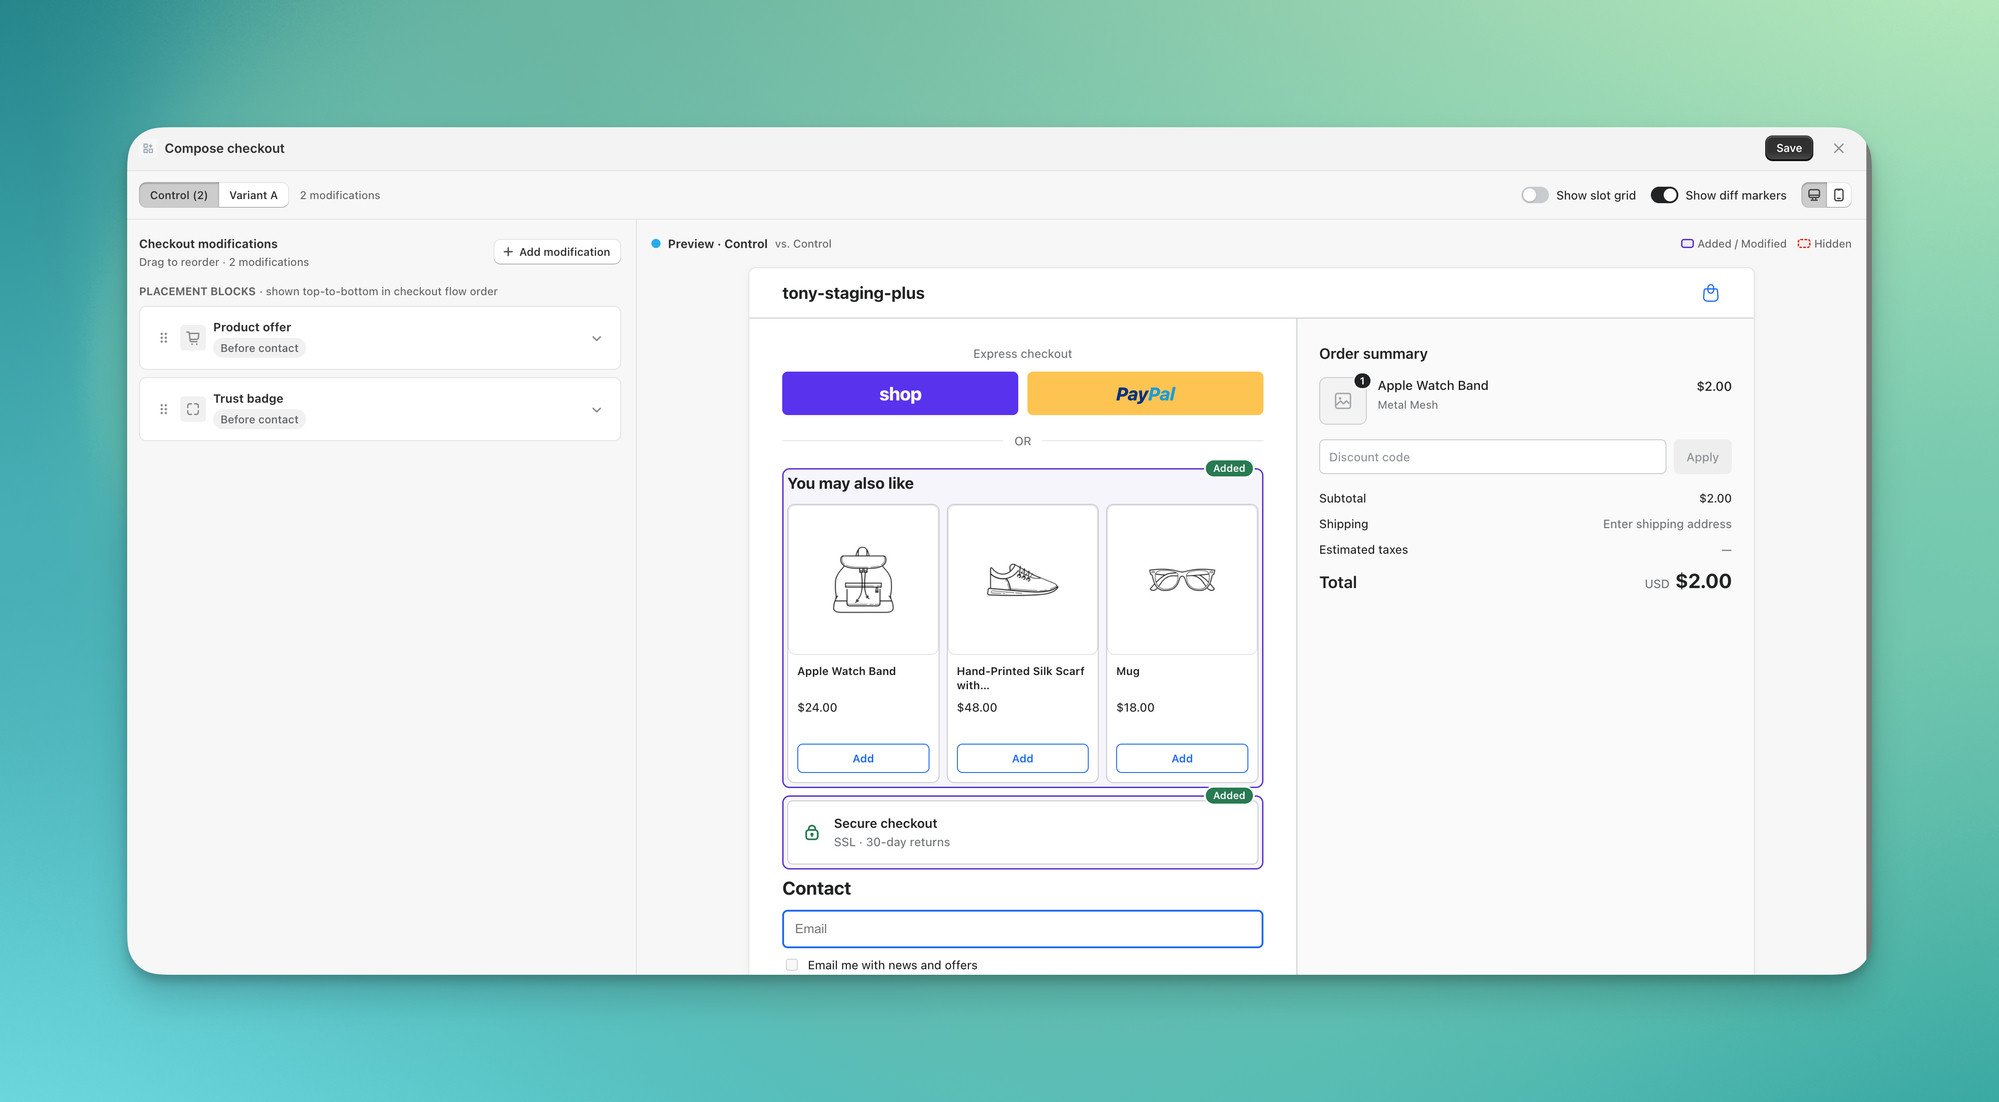The image size is (1999, 1102).
Task: Click the 'PLACEMENT BLOCKS' label
Action: (x=197, y=292)
